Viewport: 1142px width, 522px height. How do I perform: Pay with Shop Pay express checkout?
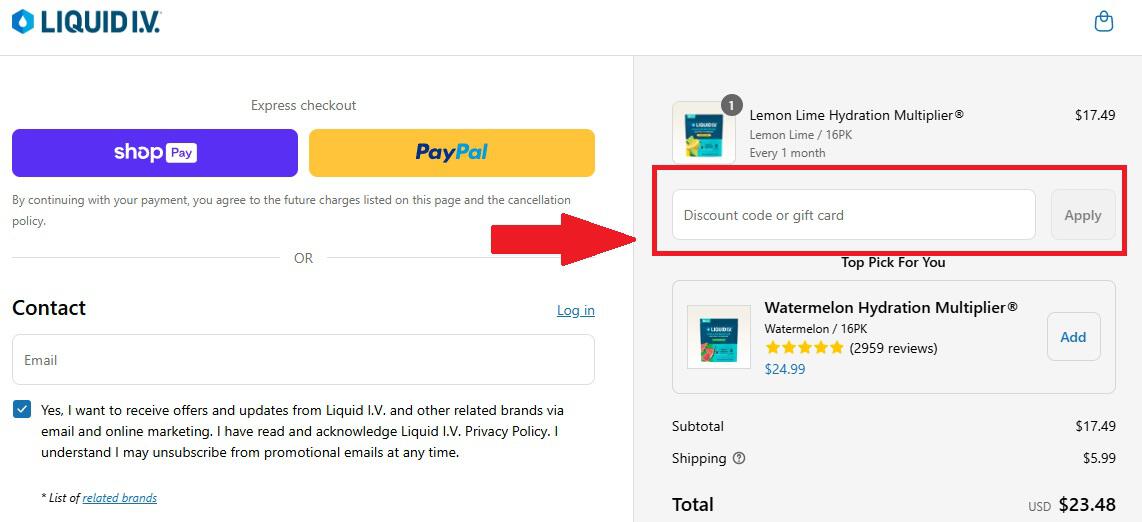click(x=155, y=153)
